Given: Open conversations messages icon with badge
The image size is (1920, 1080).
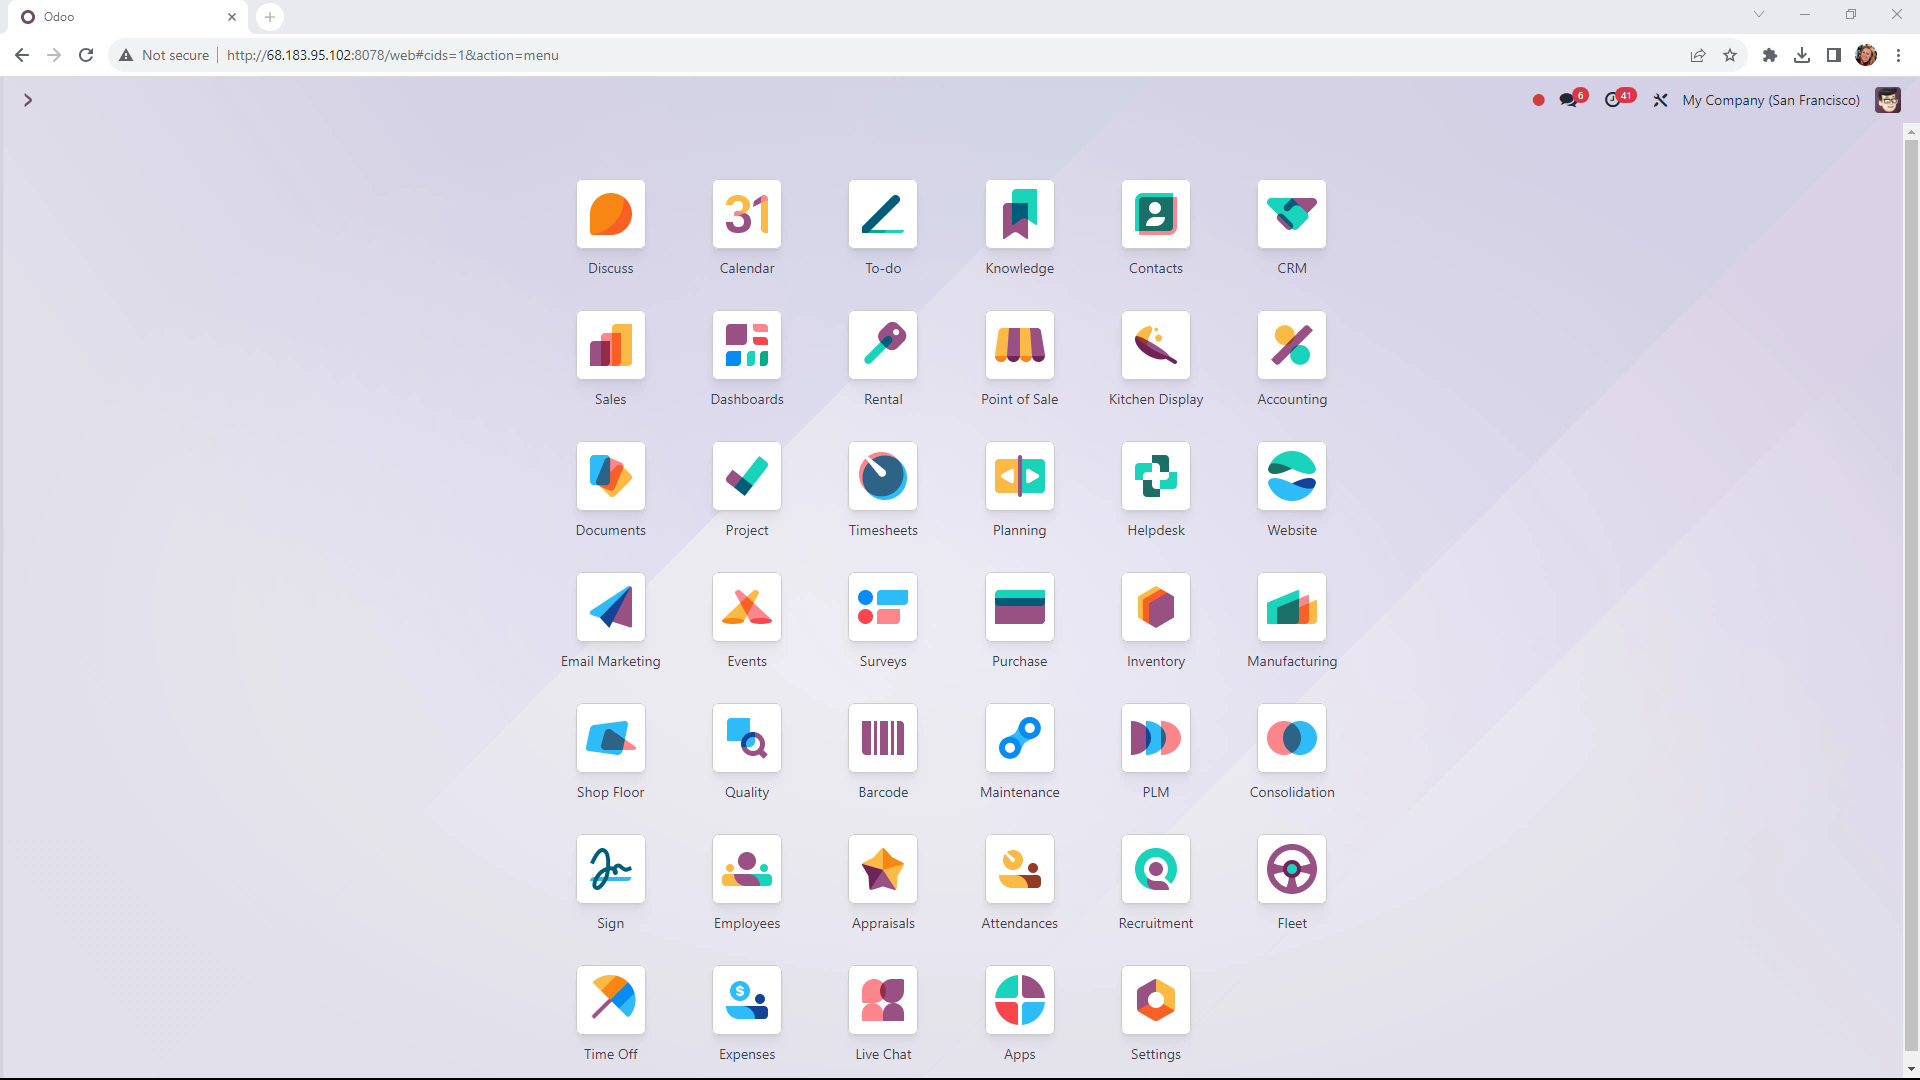Looking at the screenshot, I should click(x=1568, y=100).
